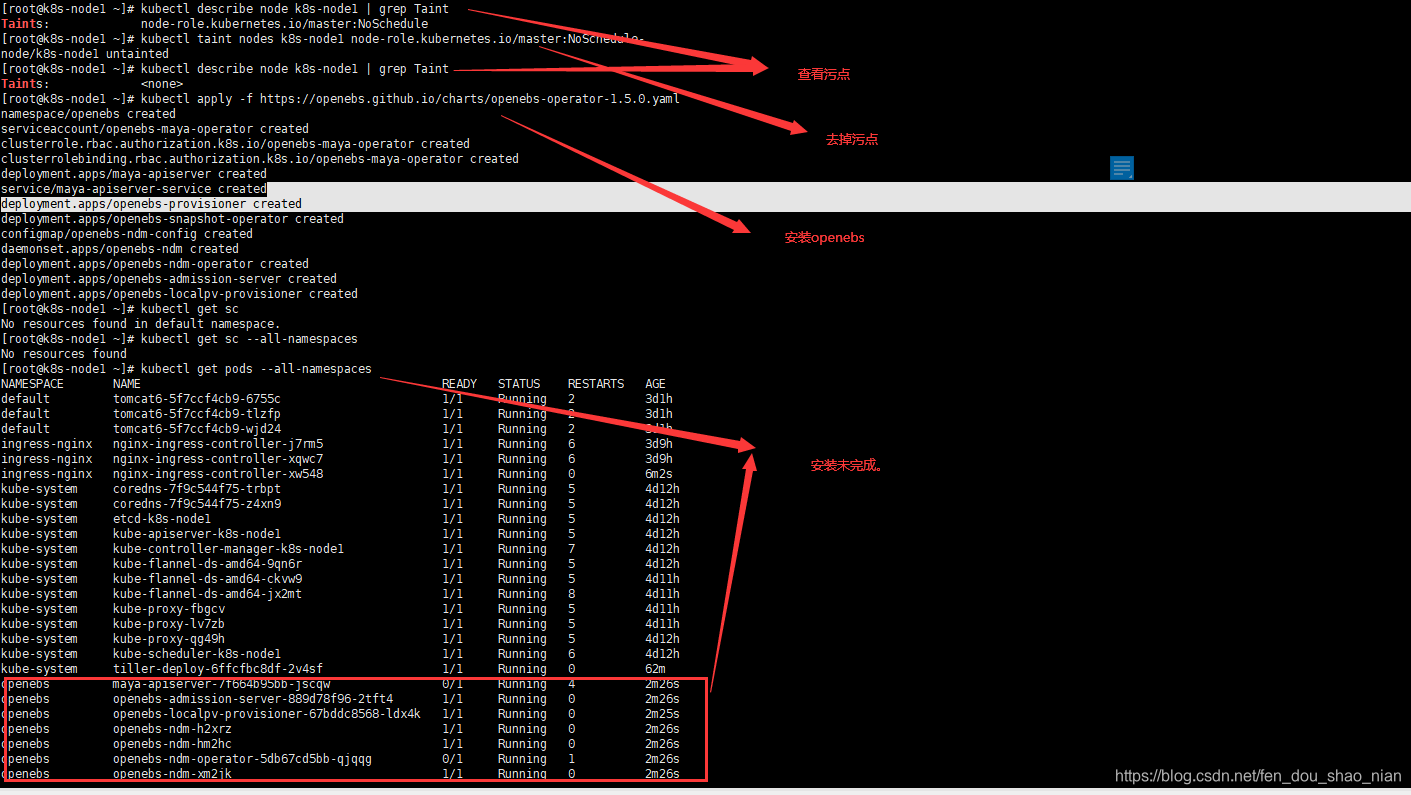Screen dimensions: 1411x795
Task: Click pod name kube-proxy-lv7zb
Action: click(x=169, y=624)
